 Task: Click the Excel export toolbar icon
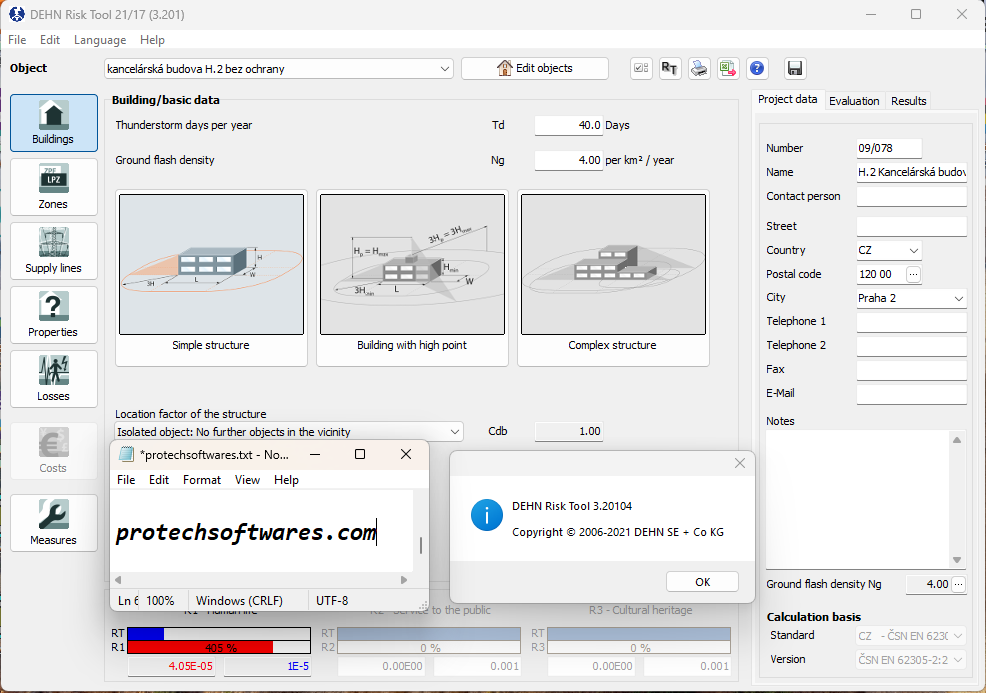click(728, 68)
